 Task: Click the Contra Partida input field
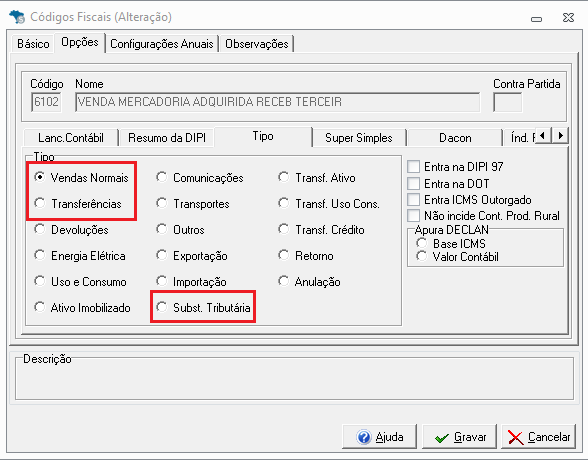tap(507, 102)
